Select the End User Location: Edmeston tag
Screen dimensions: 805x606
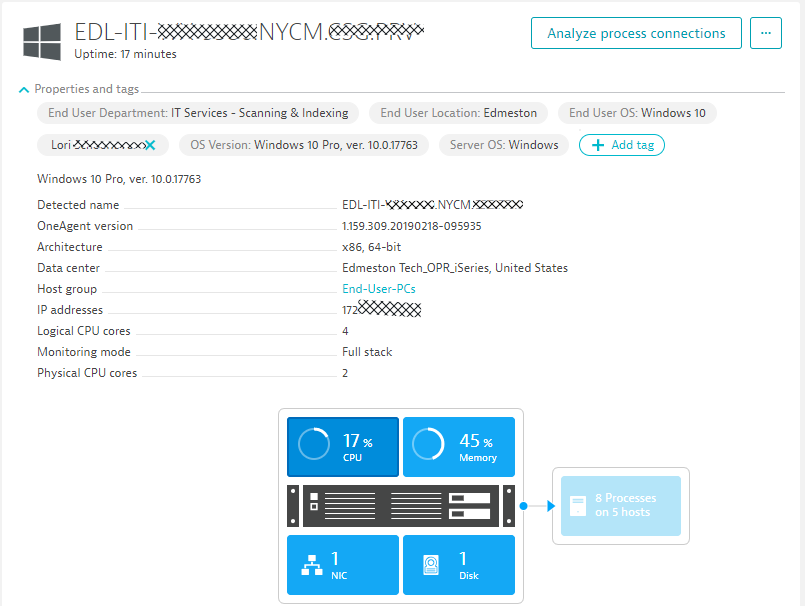458,113
